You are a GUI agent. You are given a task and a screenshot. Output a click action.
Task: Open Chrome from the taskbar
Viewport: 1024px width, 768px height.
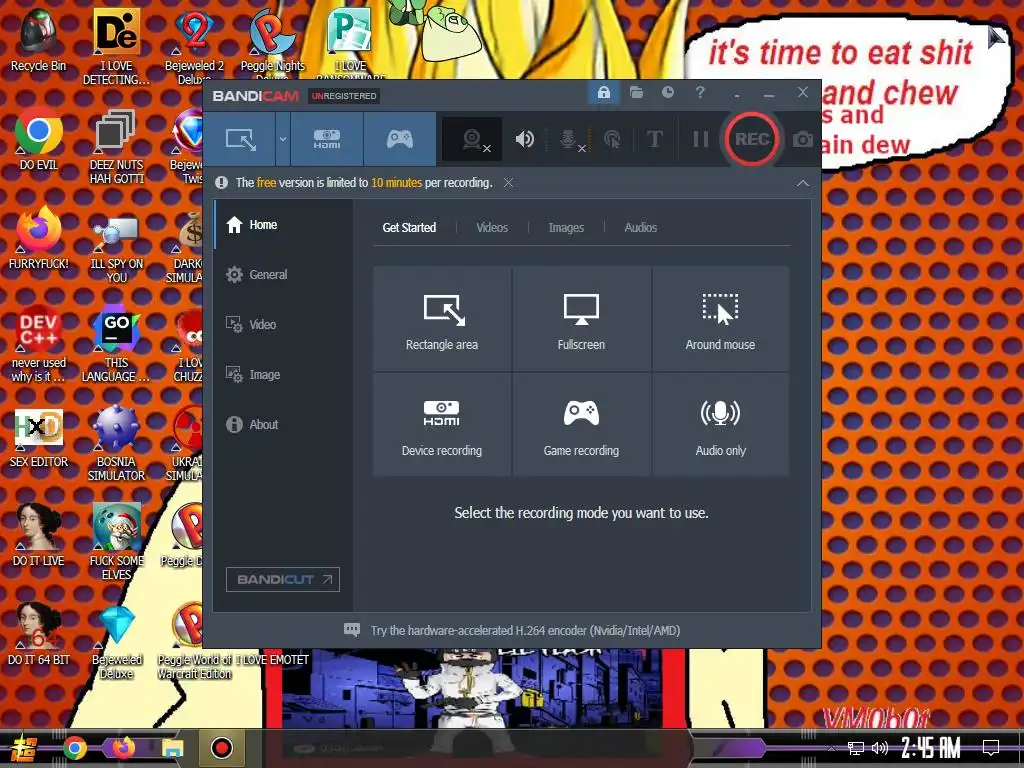point(74,748)
